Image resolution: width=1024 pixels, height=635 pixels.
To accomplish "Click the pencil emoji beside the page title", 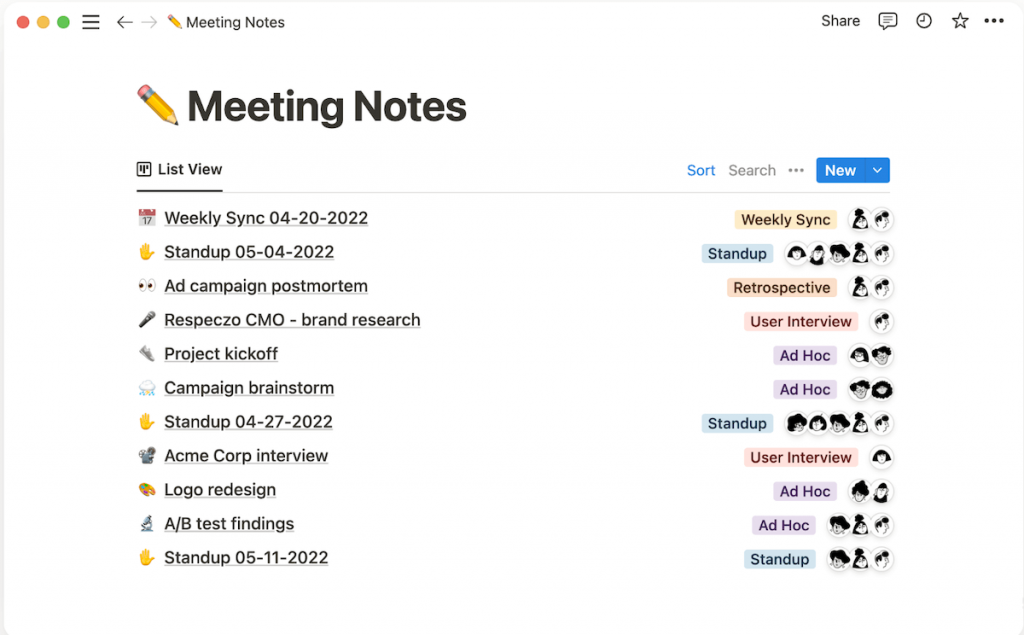I will pos(155,103).
